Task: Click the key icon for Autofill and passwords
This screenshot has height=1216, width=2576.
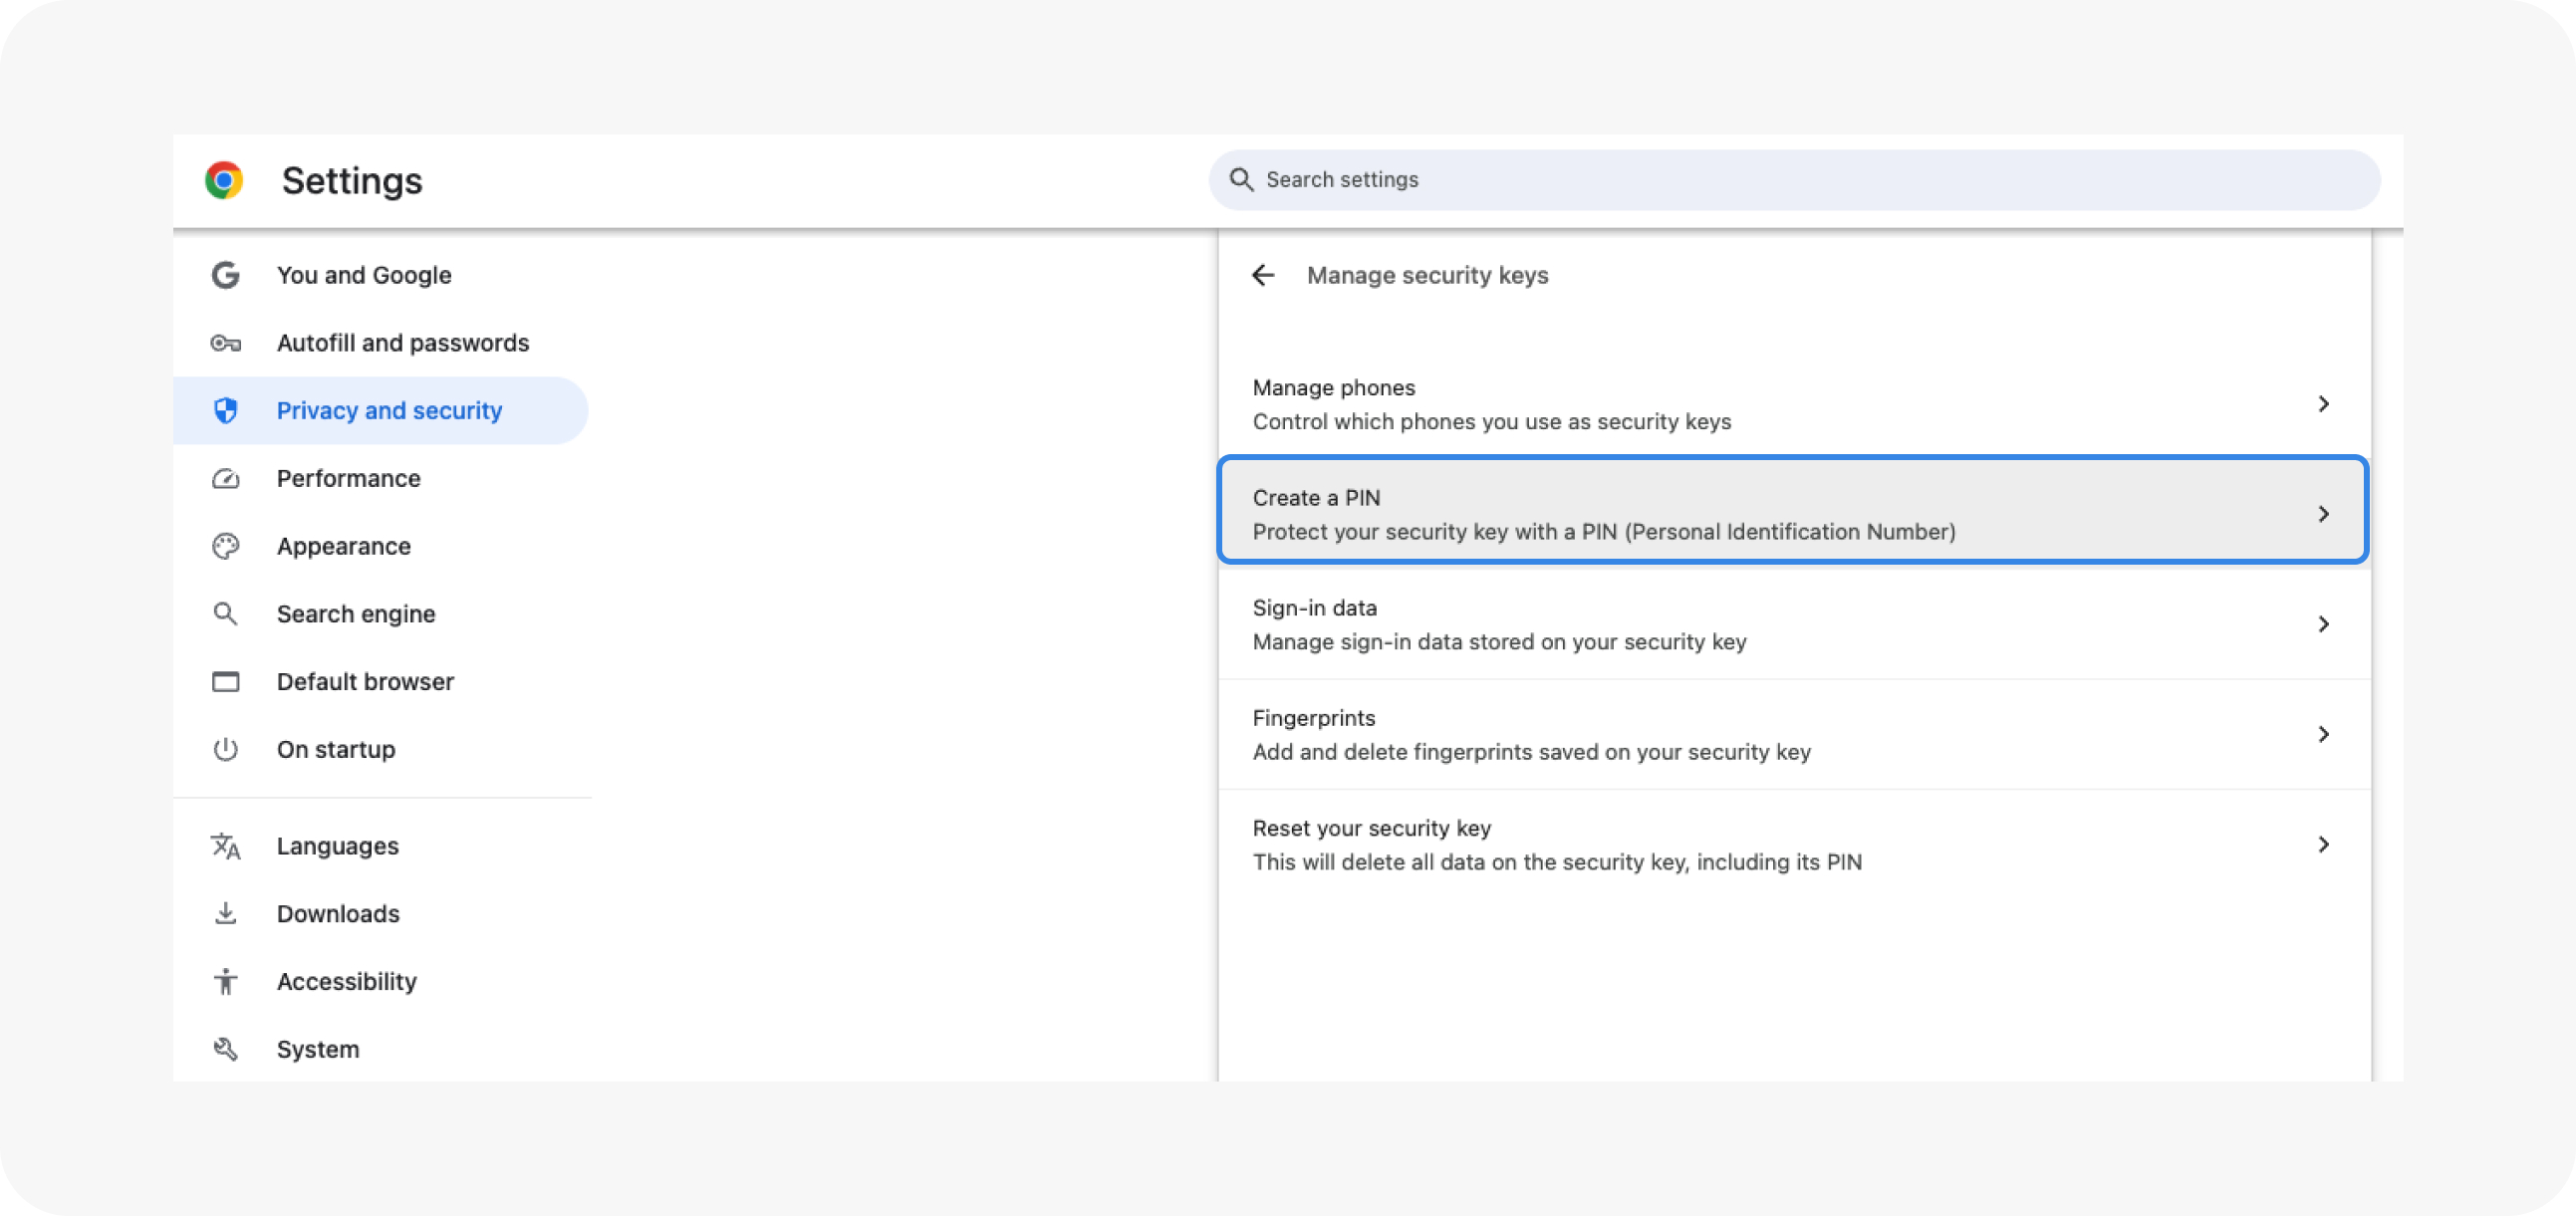Action: point(225,343)
